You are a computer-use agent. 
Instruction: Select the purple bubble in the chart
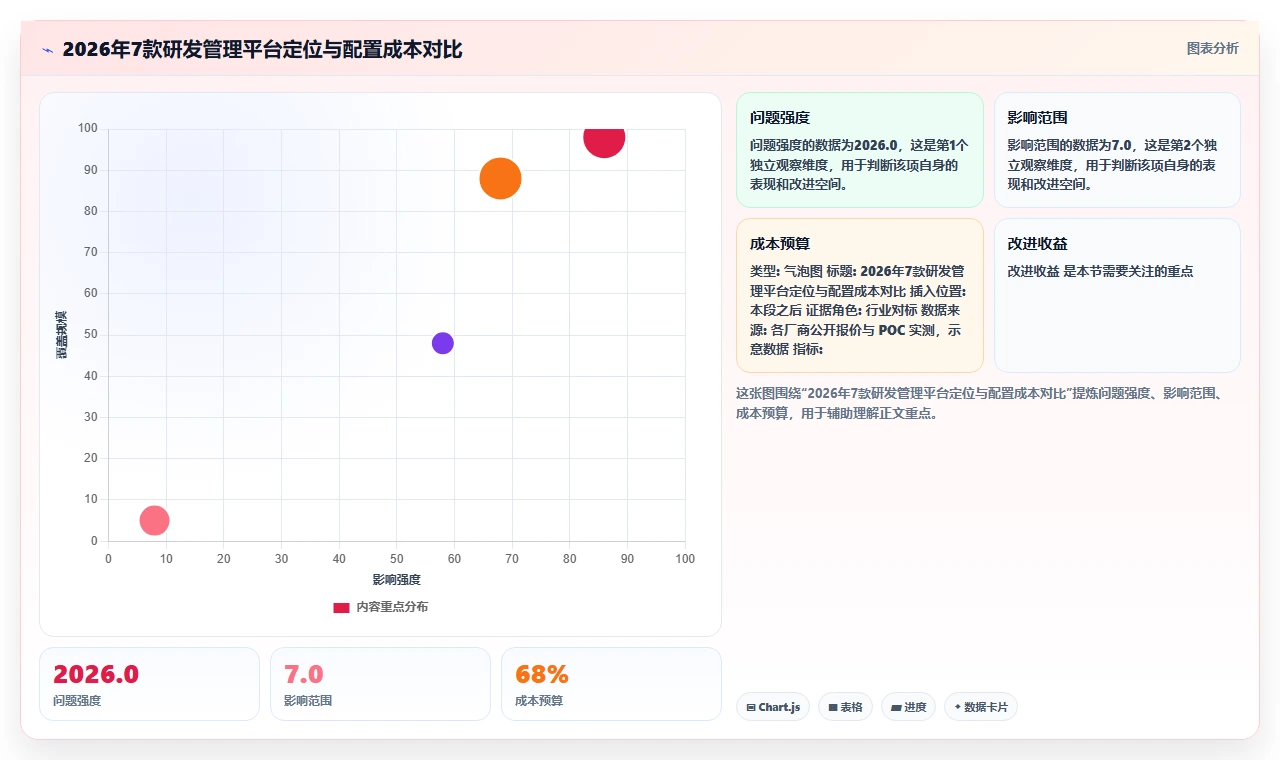coord(443,343)
